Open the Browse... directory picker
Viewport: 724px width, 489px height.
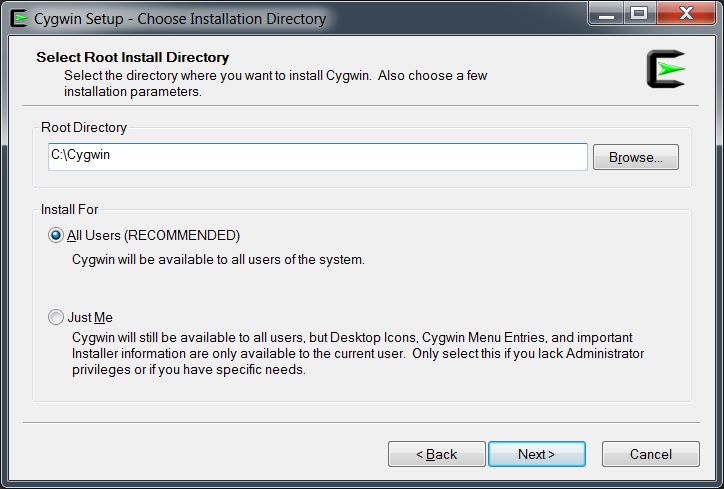636,157
